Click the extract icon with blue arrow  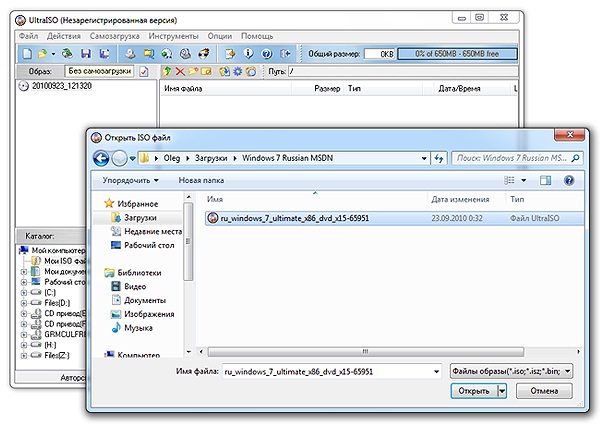[224, 71]
